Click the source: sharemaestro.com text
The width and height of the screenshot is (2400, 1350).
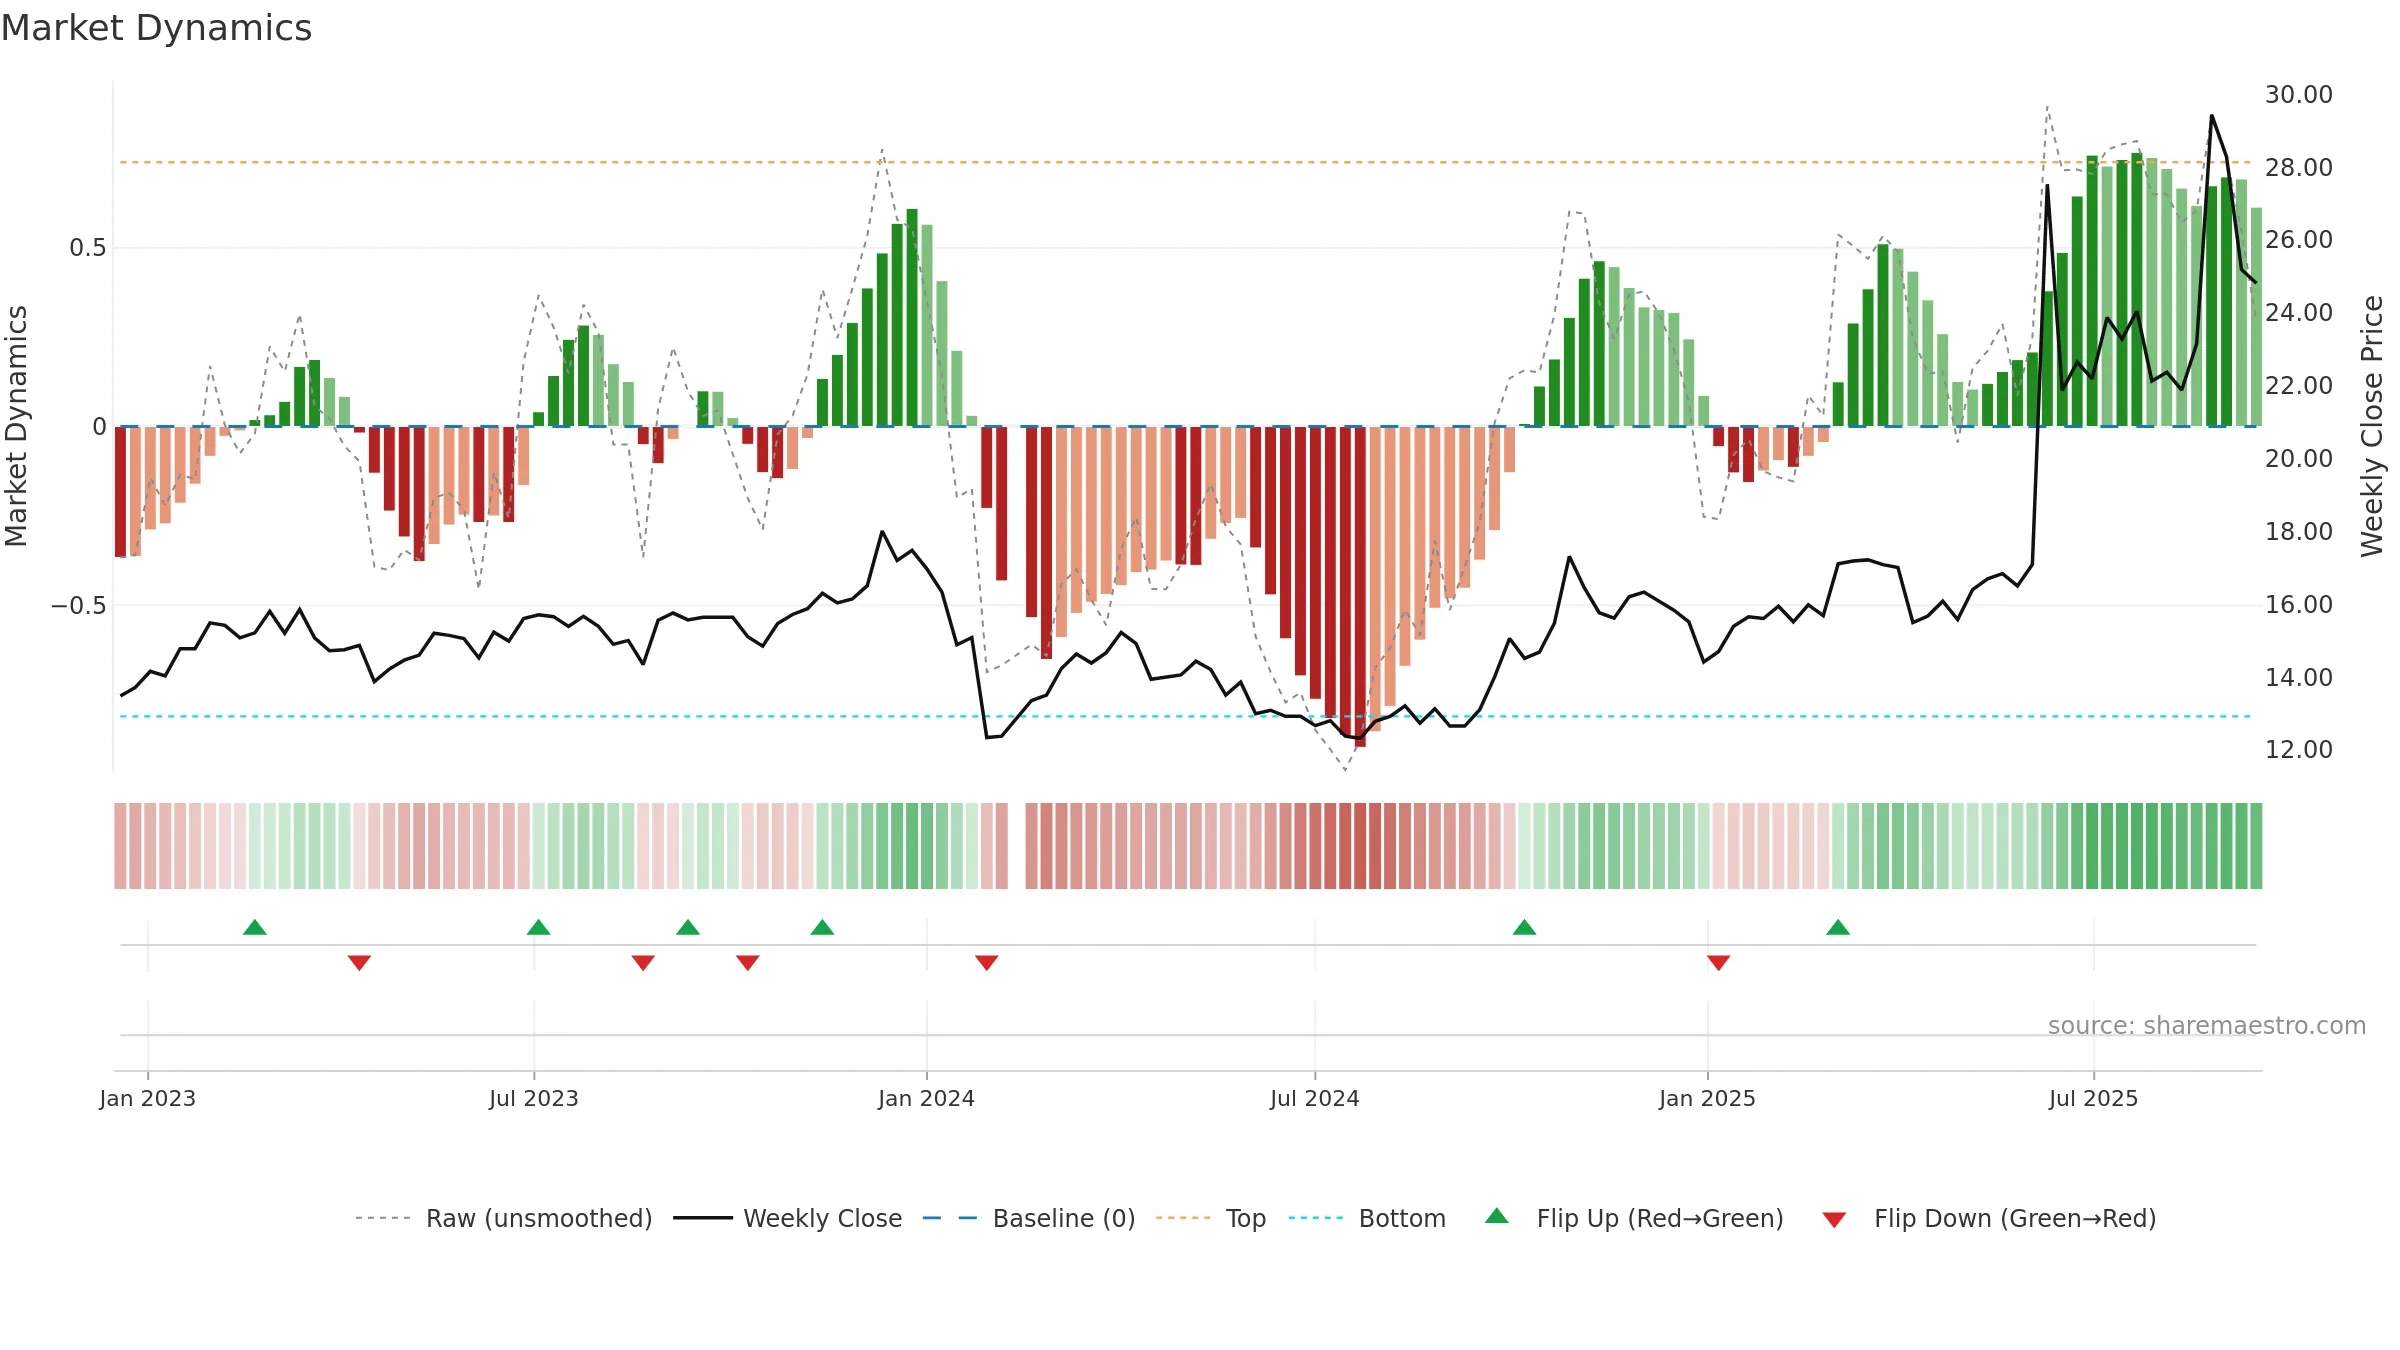(x=2207, y=1025)
